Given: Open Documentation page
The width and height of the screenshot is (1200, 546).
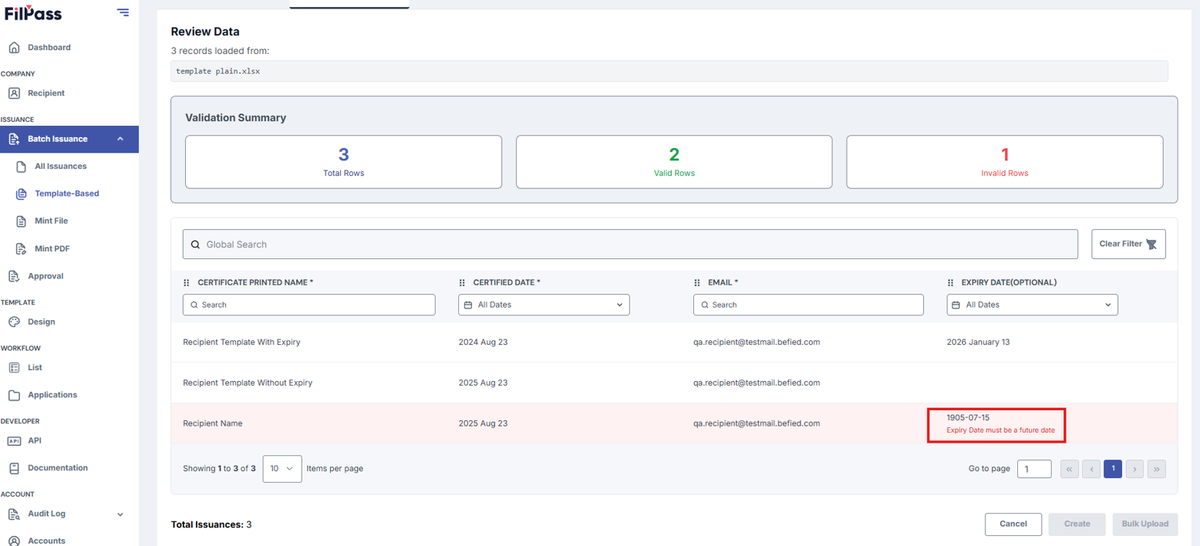Looking at the screenshot, I should click(x=57, y=468).
